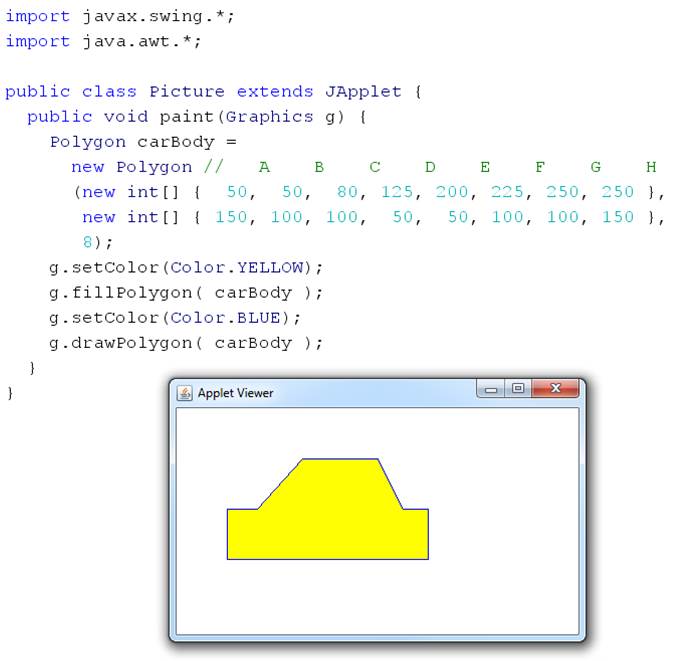Click 'g.setColor(Color.YELLOW);' line

click(x=186, y=267)
